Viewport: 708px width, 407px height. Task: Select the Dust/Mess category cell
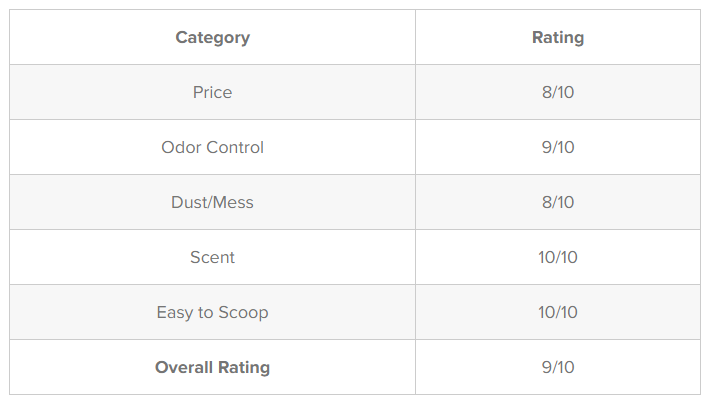[212, 202]
